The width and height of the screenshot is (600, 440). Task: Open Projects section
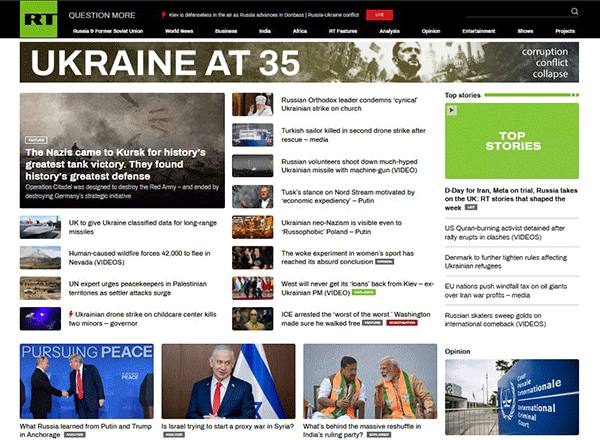565,31
